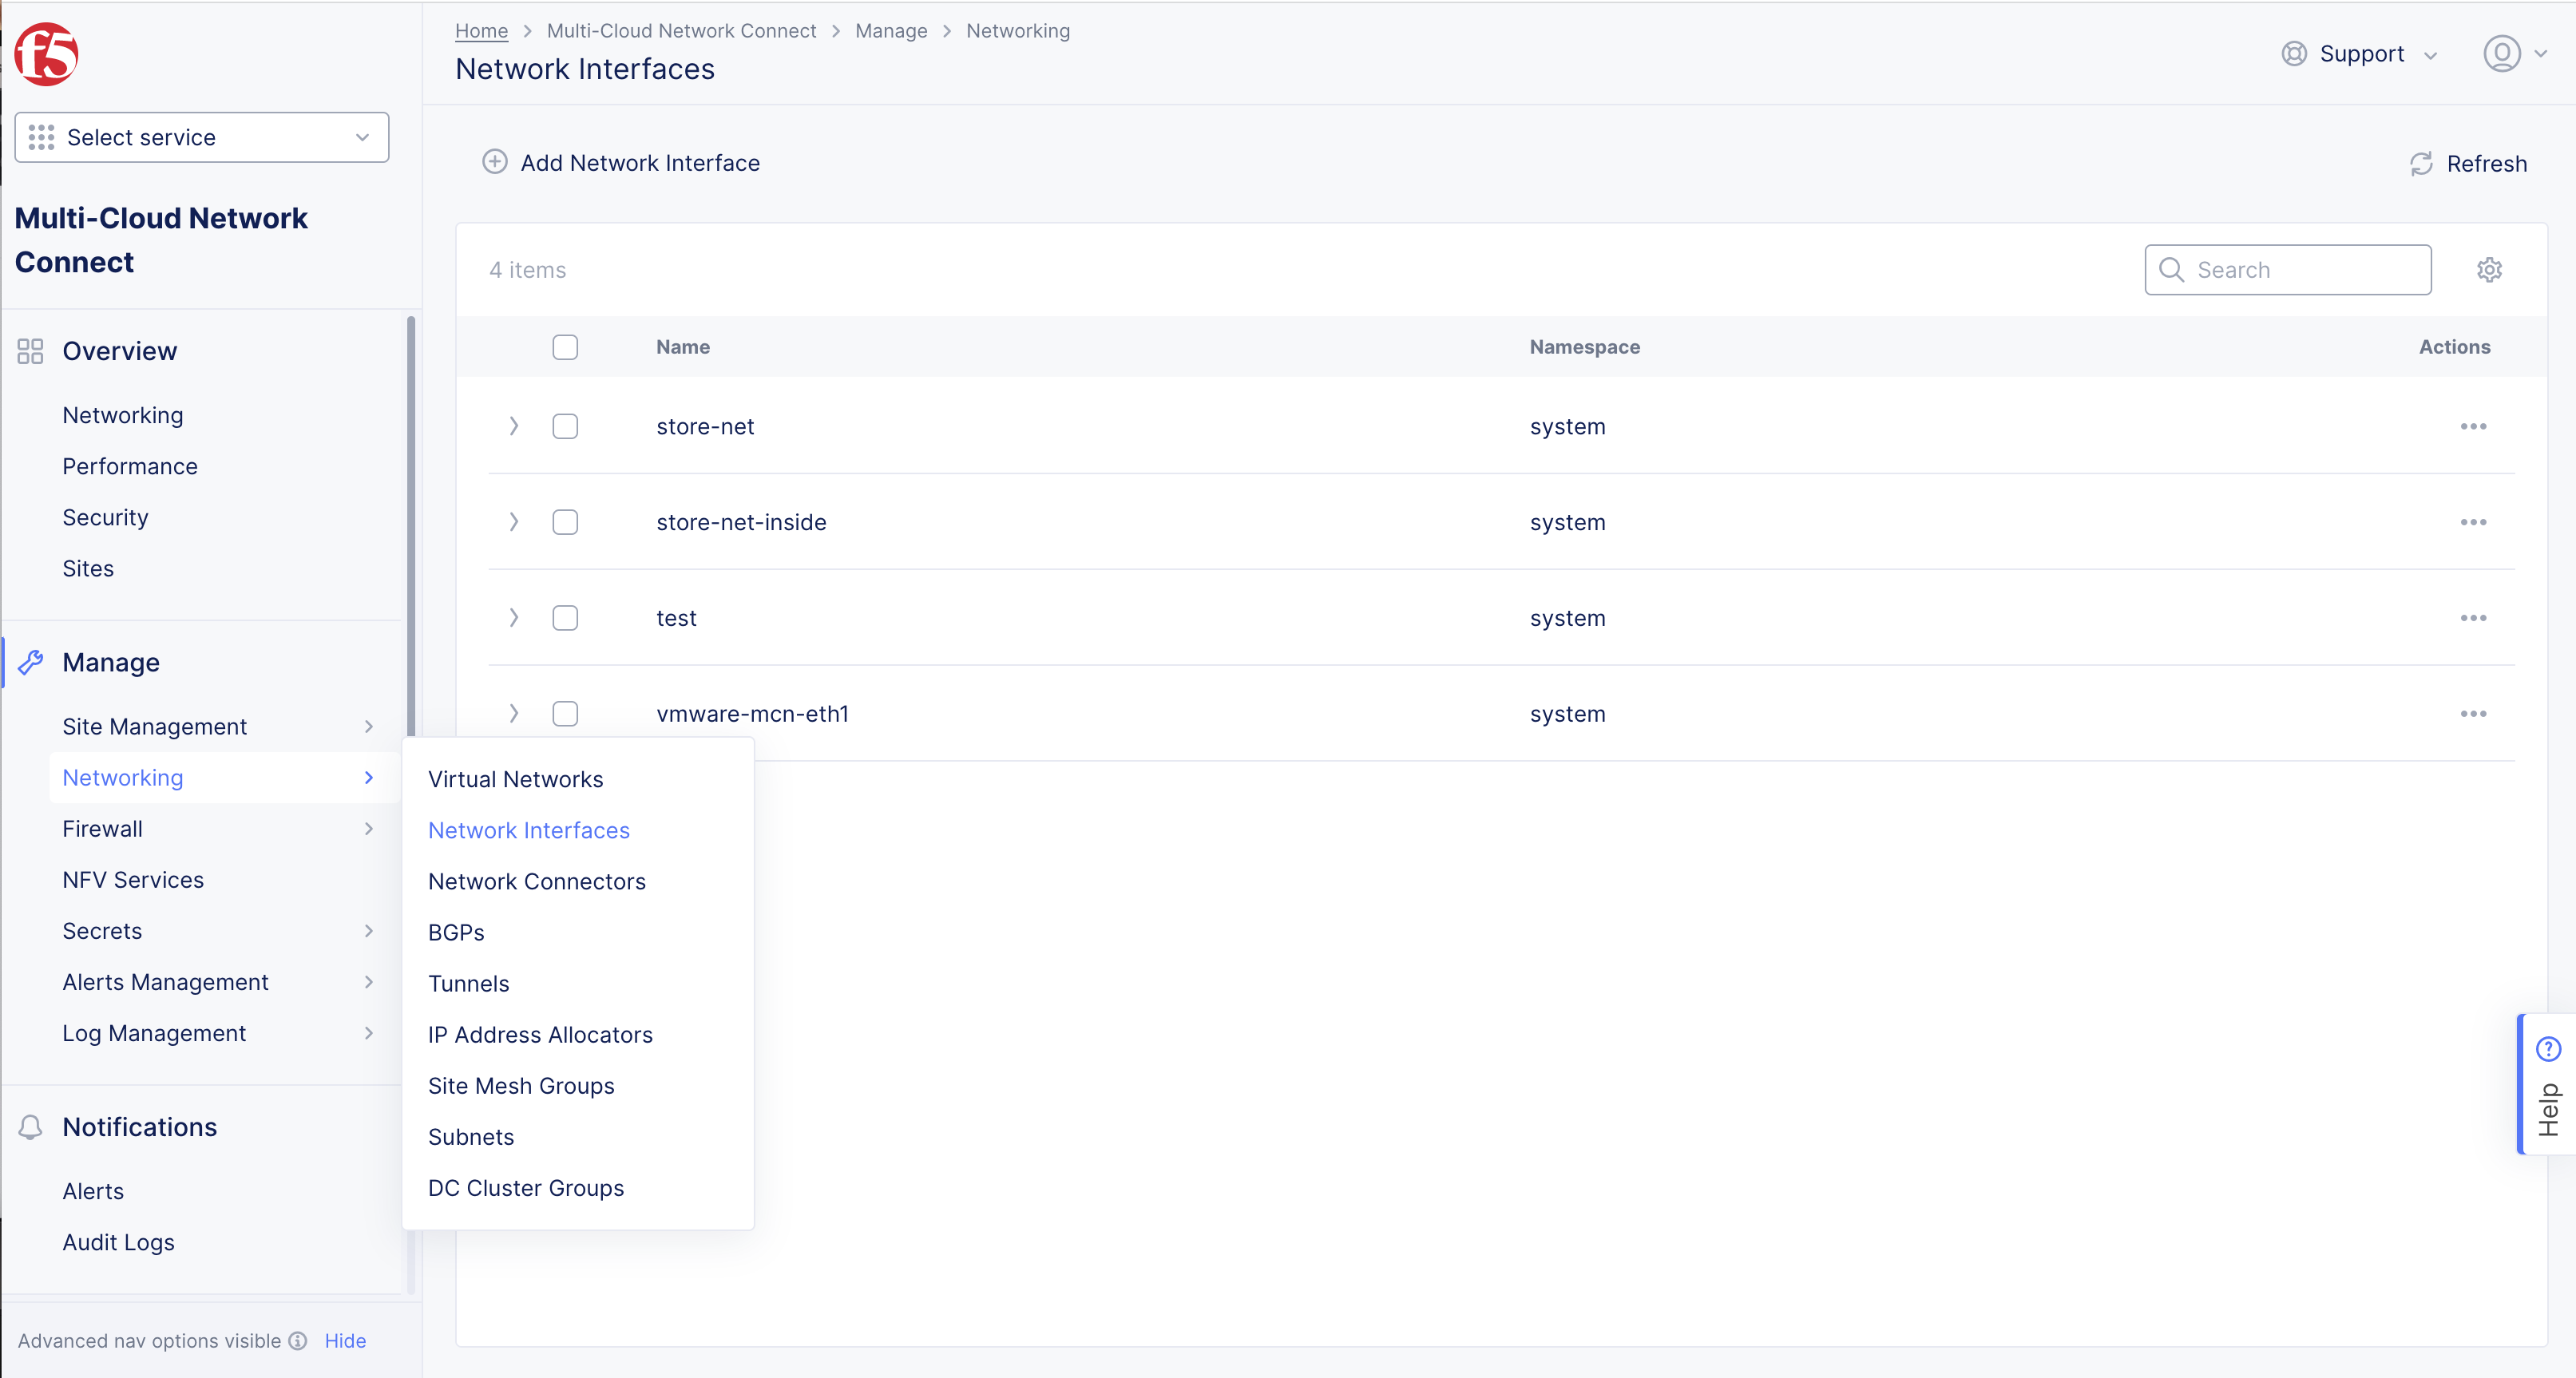The image size is (2576, 1378).
Task: Open Site Mesh Groups from the submenu
Action: [x=520, y=1086]
